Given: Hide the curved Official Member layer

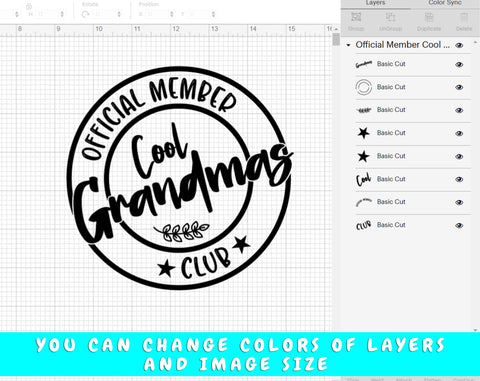Looking at the screenshot, I should [459, 202].
